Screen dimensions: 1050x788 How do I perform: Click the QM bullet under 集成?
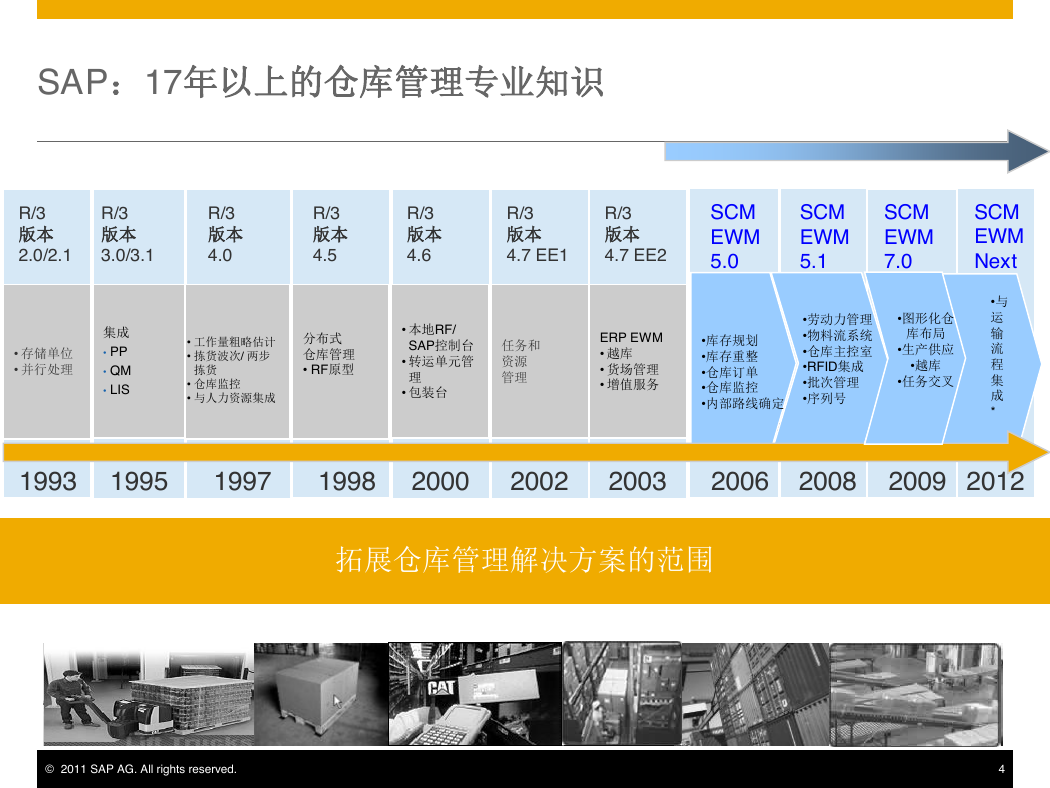(117, 370)
